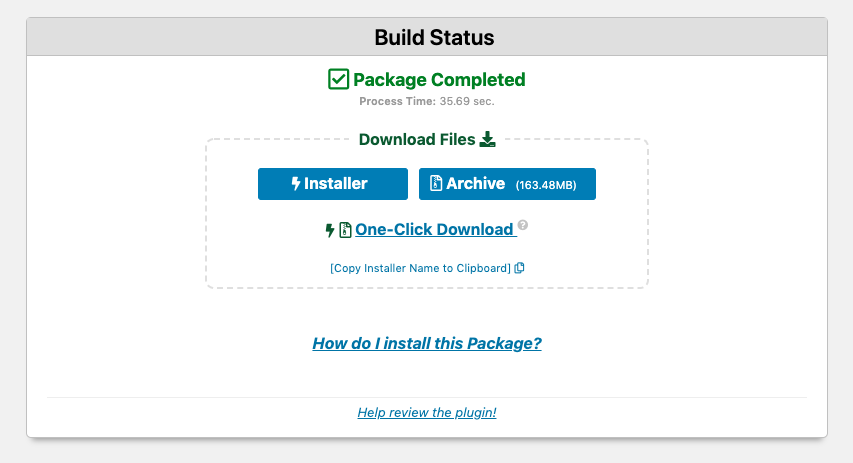Open How do I install this Package?
This screenshot has height=463, width=853.
coord(427,343)
